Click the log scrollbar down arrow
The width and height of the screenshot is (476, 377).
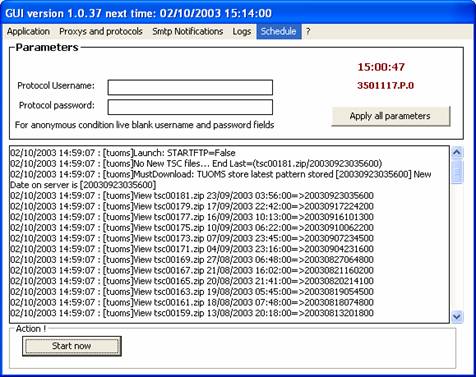(x=457, y=316)
